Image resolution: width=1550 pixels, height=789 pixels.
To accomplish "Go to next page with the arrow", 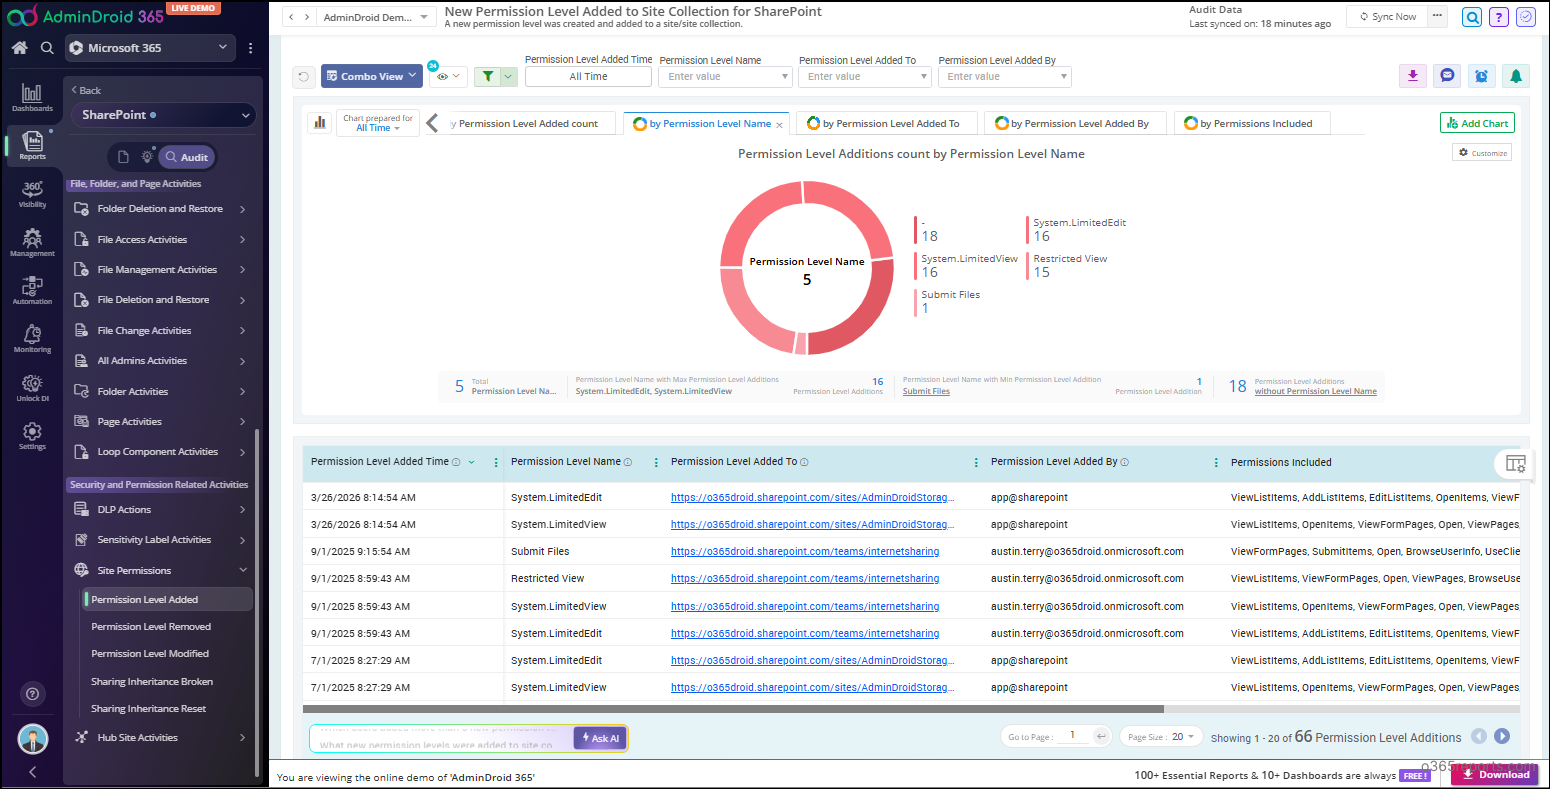I will tap(1501, 736).
